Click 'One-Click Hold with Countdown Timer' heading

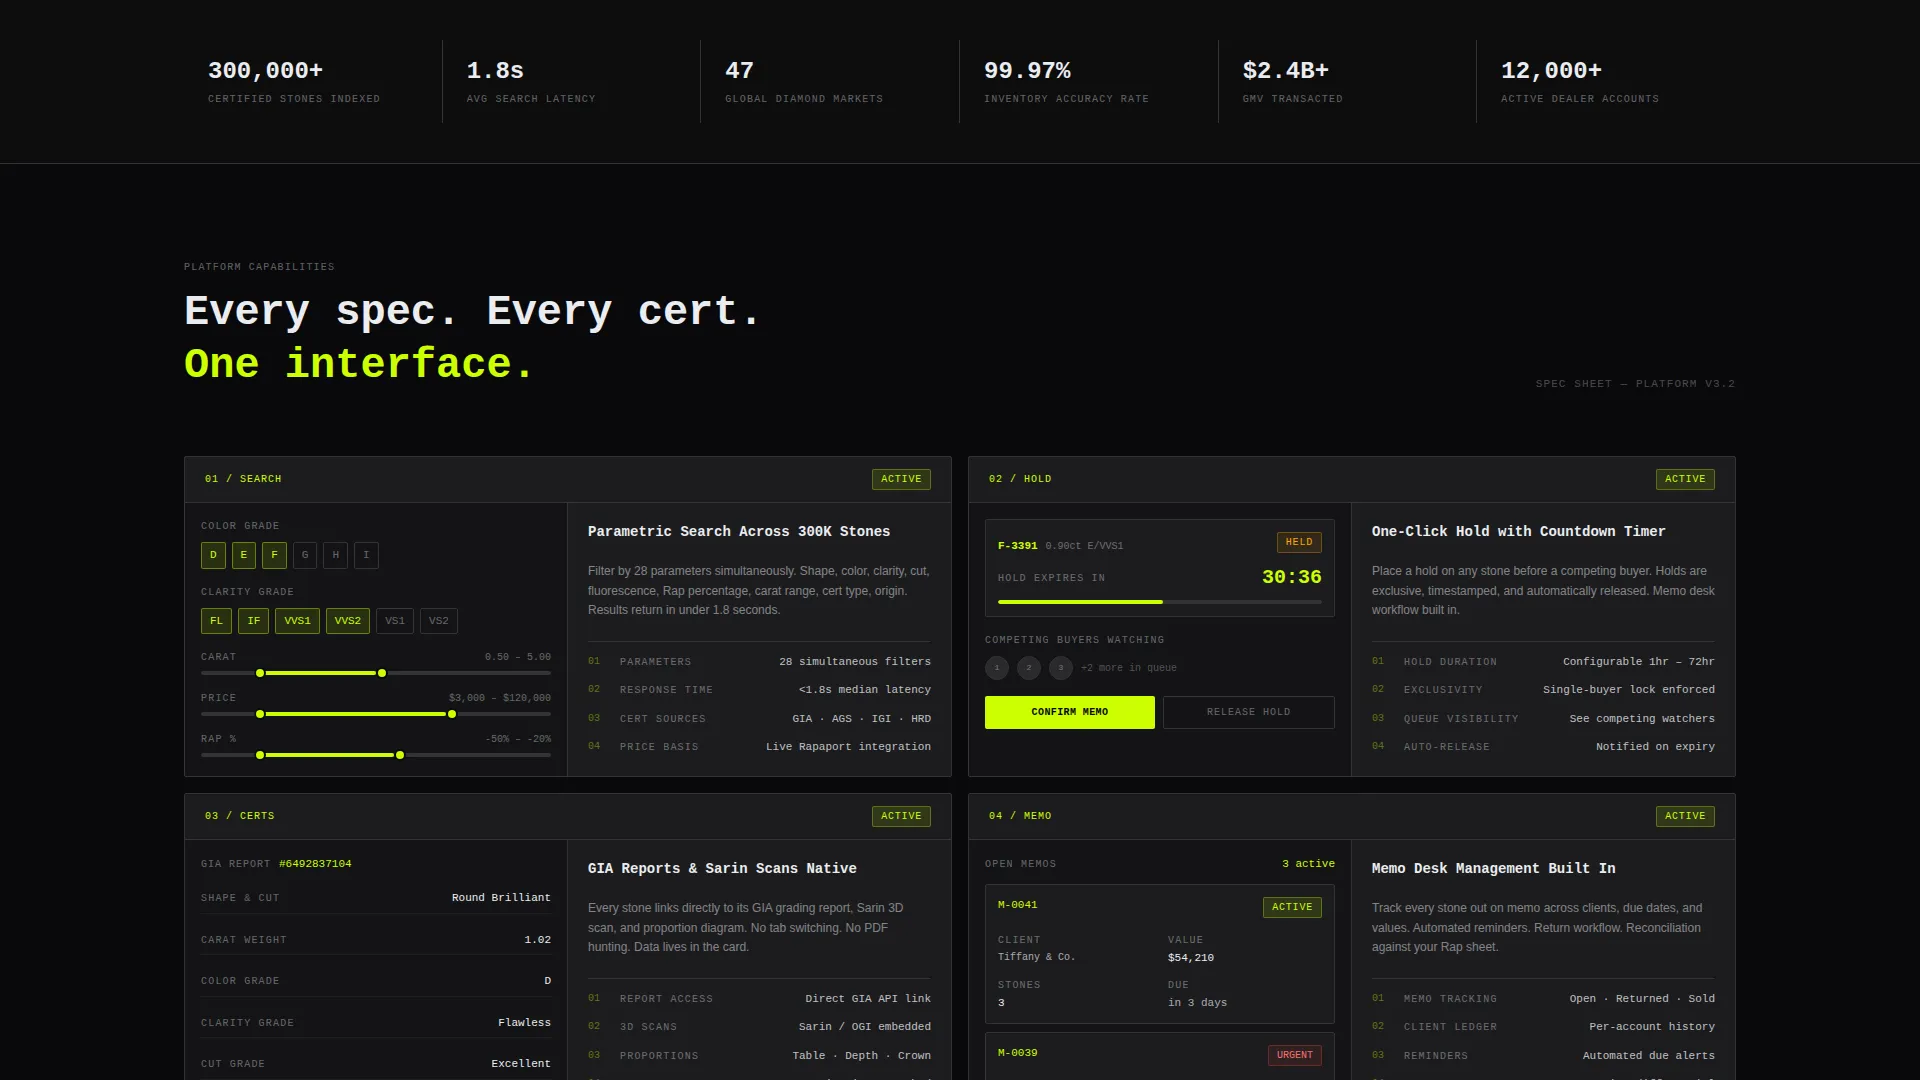click(x=1519, y=532)
